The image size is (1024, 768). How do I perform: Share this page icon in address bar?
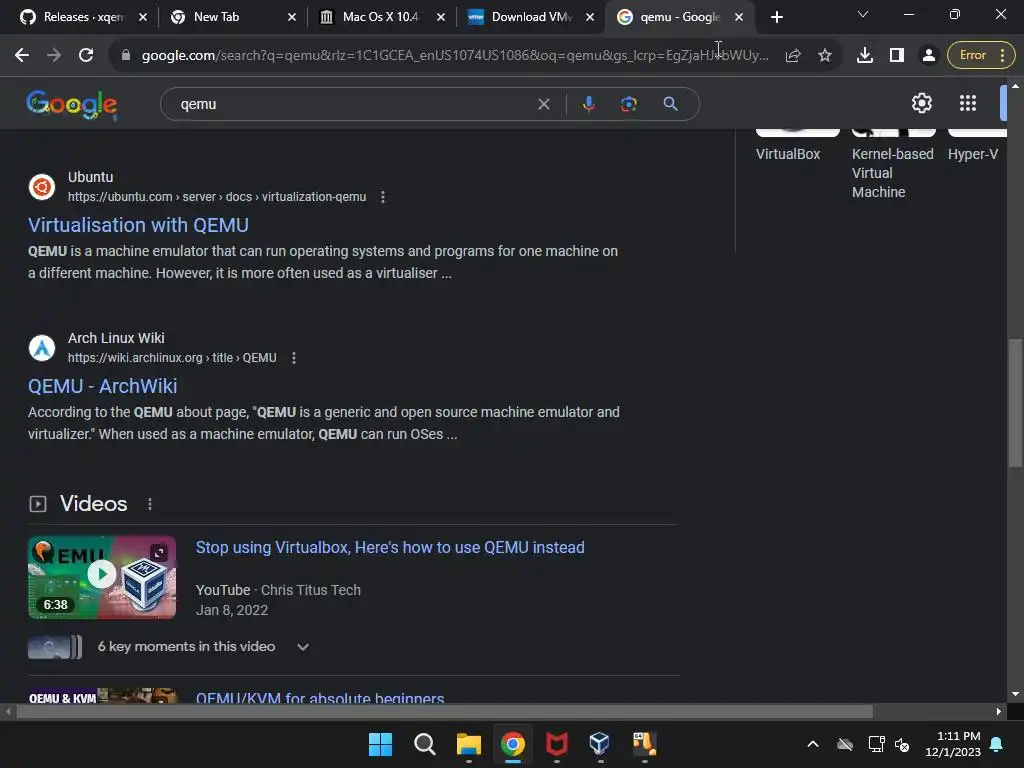(x=793, y=56)
